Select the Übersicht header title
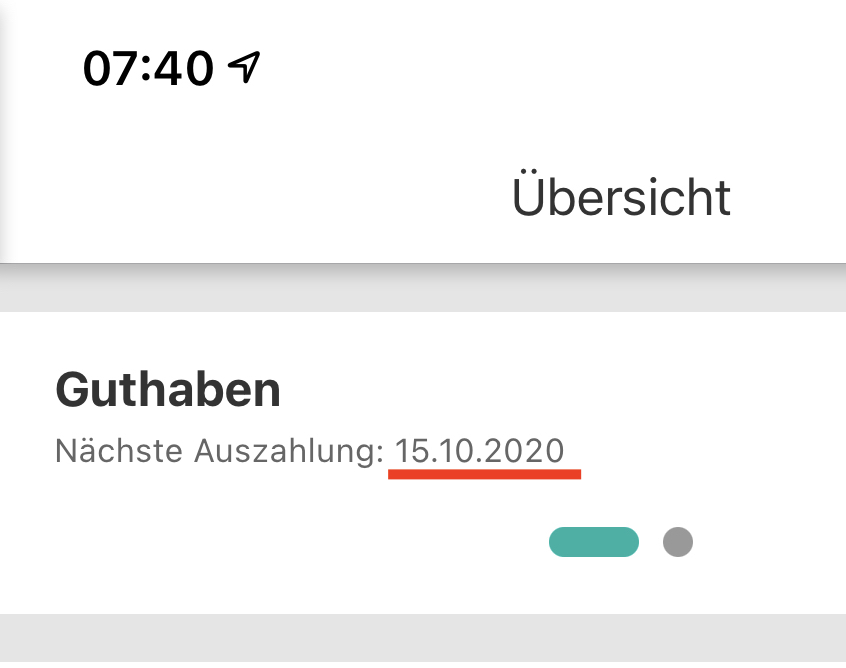Image resolution: width=846 pixels, height=668 pixels. point(621,196)
